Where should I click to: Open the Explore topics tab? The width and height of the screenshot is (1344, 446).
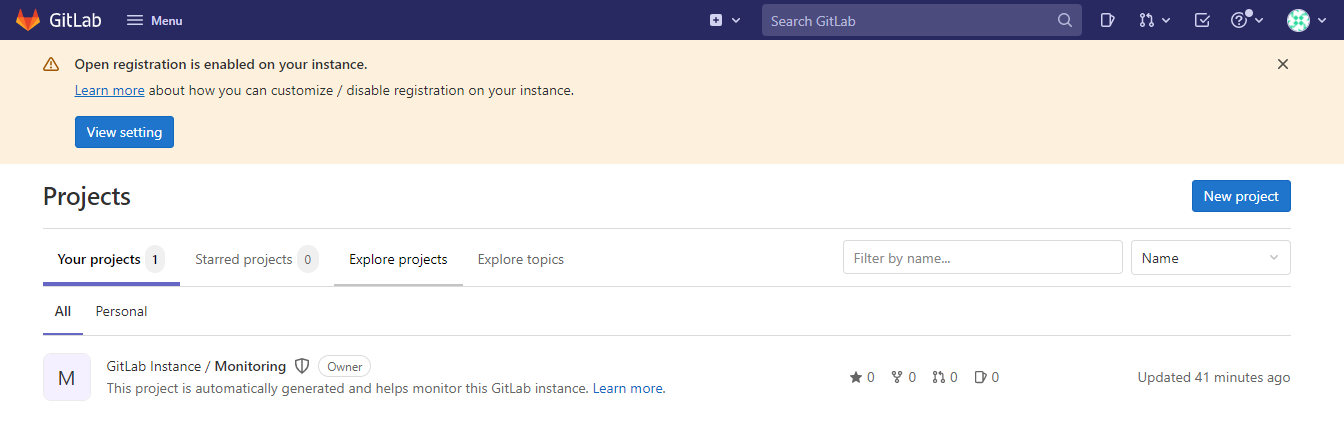521,260
